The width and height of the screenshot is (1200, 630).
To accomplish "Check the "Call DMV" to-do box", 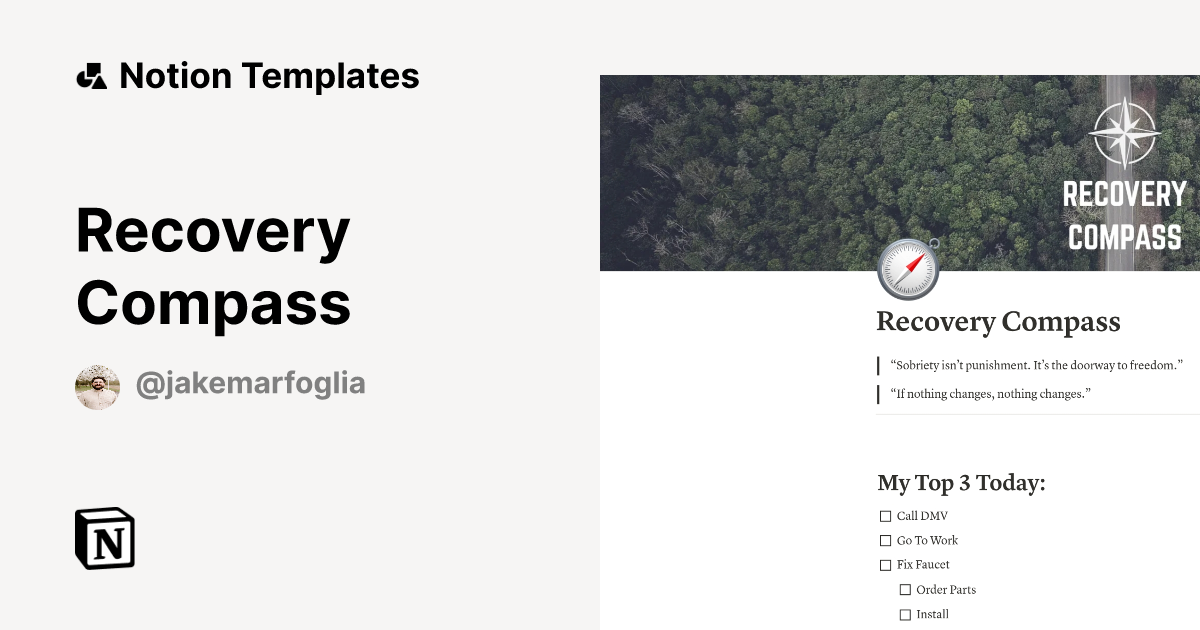I will [885, 515].
